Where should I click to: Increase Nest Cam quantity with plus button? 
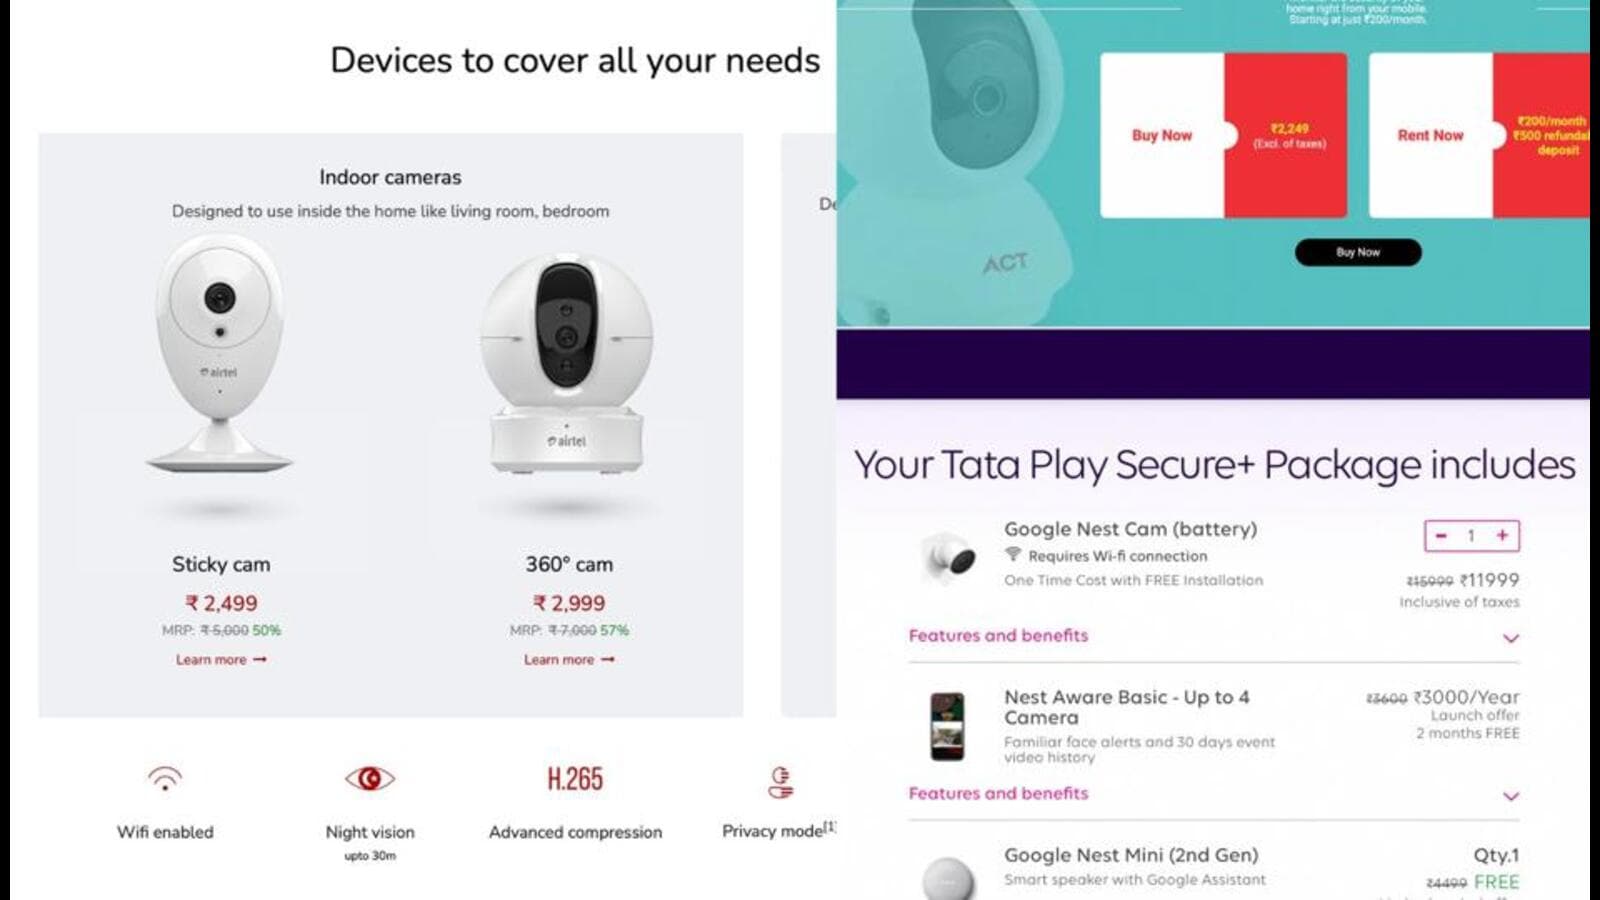(1502, 536)
